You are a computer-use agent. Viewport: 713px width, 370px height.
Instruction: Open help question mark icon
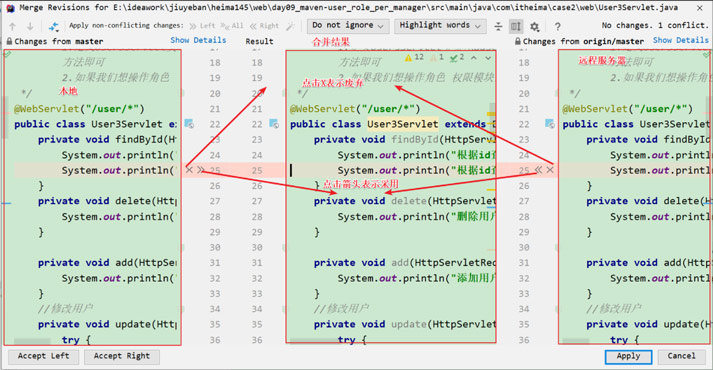(x=557, y=27)
